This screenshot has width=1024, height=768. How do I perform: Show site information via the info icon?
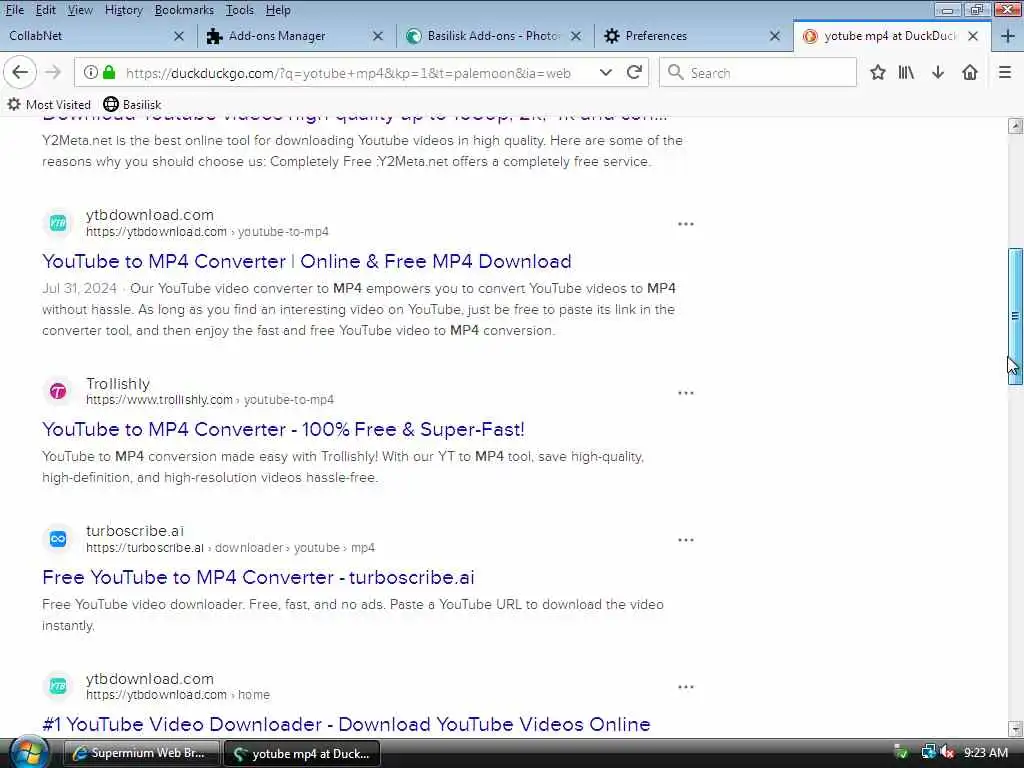pos(91,72)
